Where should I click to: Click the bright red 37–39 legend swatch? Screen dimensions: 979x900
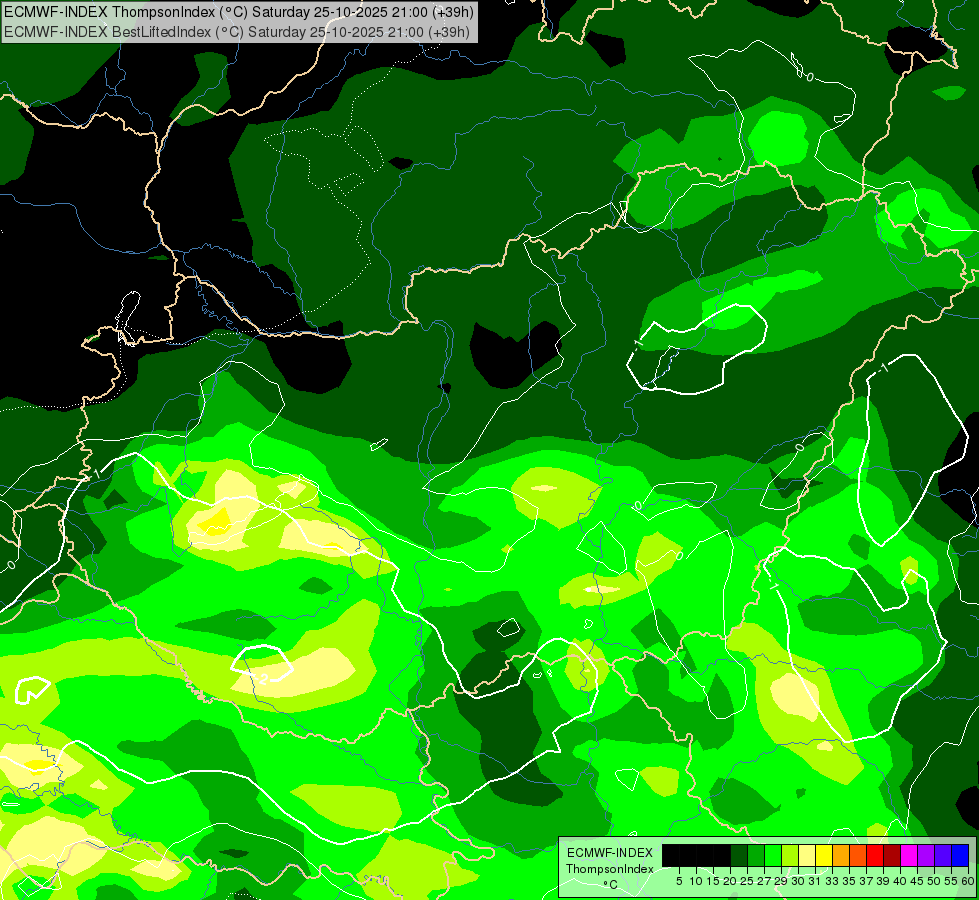coord(875,855)
